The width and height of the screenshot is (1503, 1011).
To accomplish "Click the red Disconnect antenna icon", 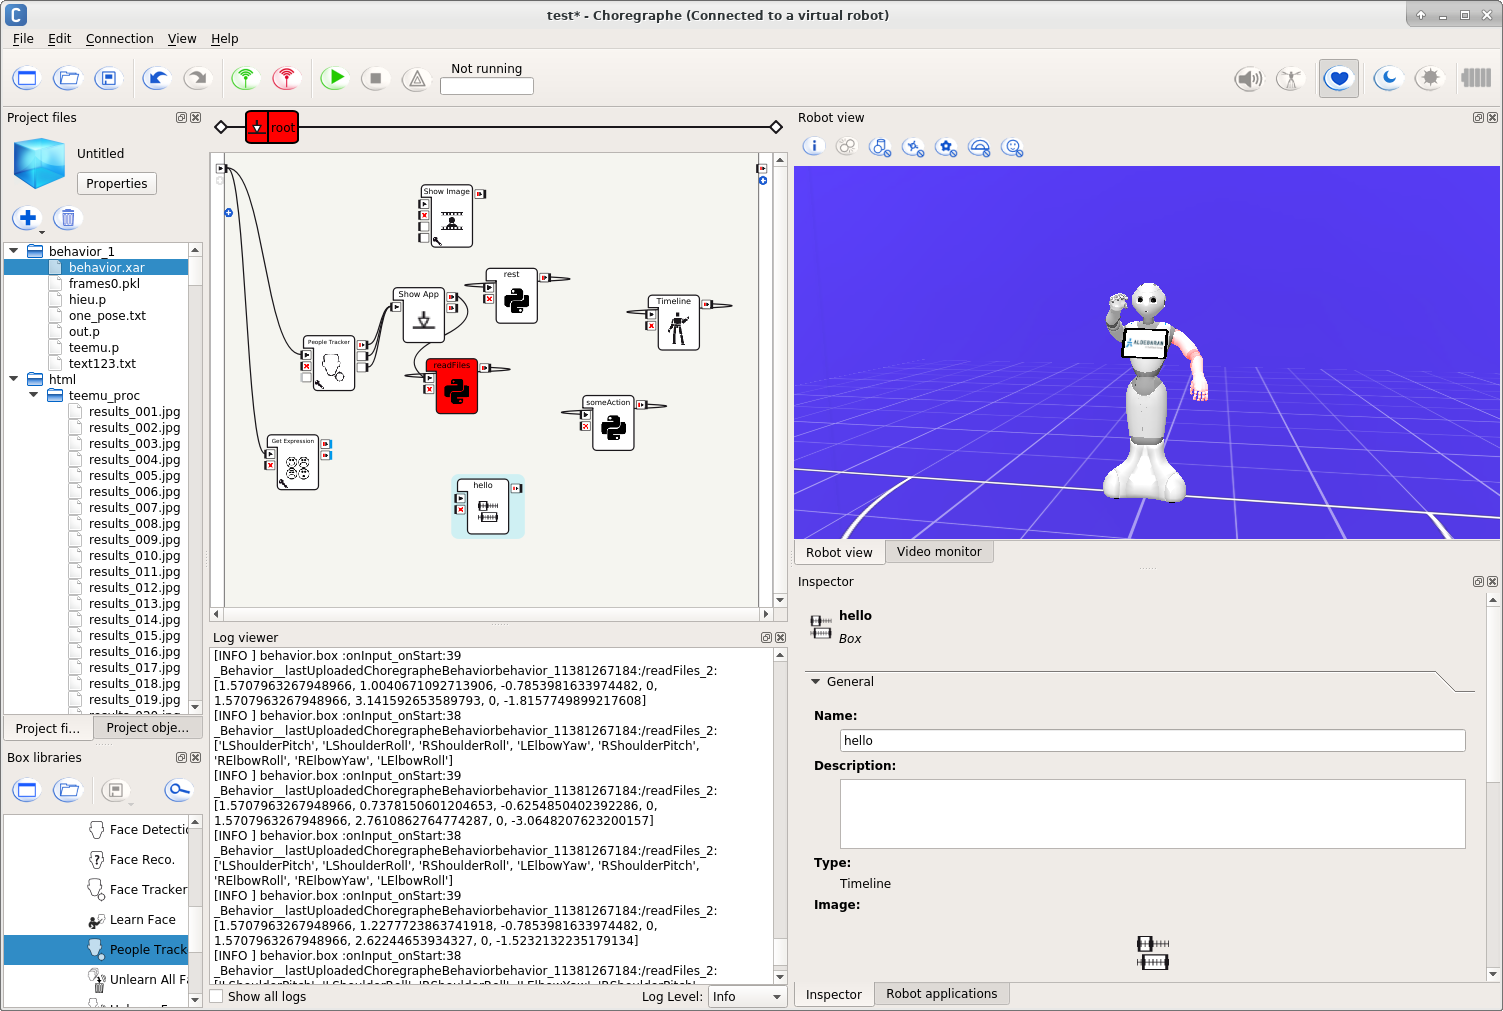I will pyautogui.click(x=286, y=78).
